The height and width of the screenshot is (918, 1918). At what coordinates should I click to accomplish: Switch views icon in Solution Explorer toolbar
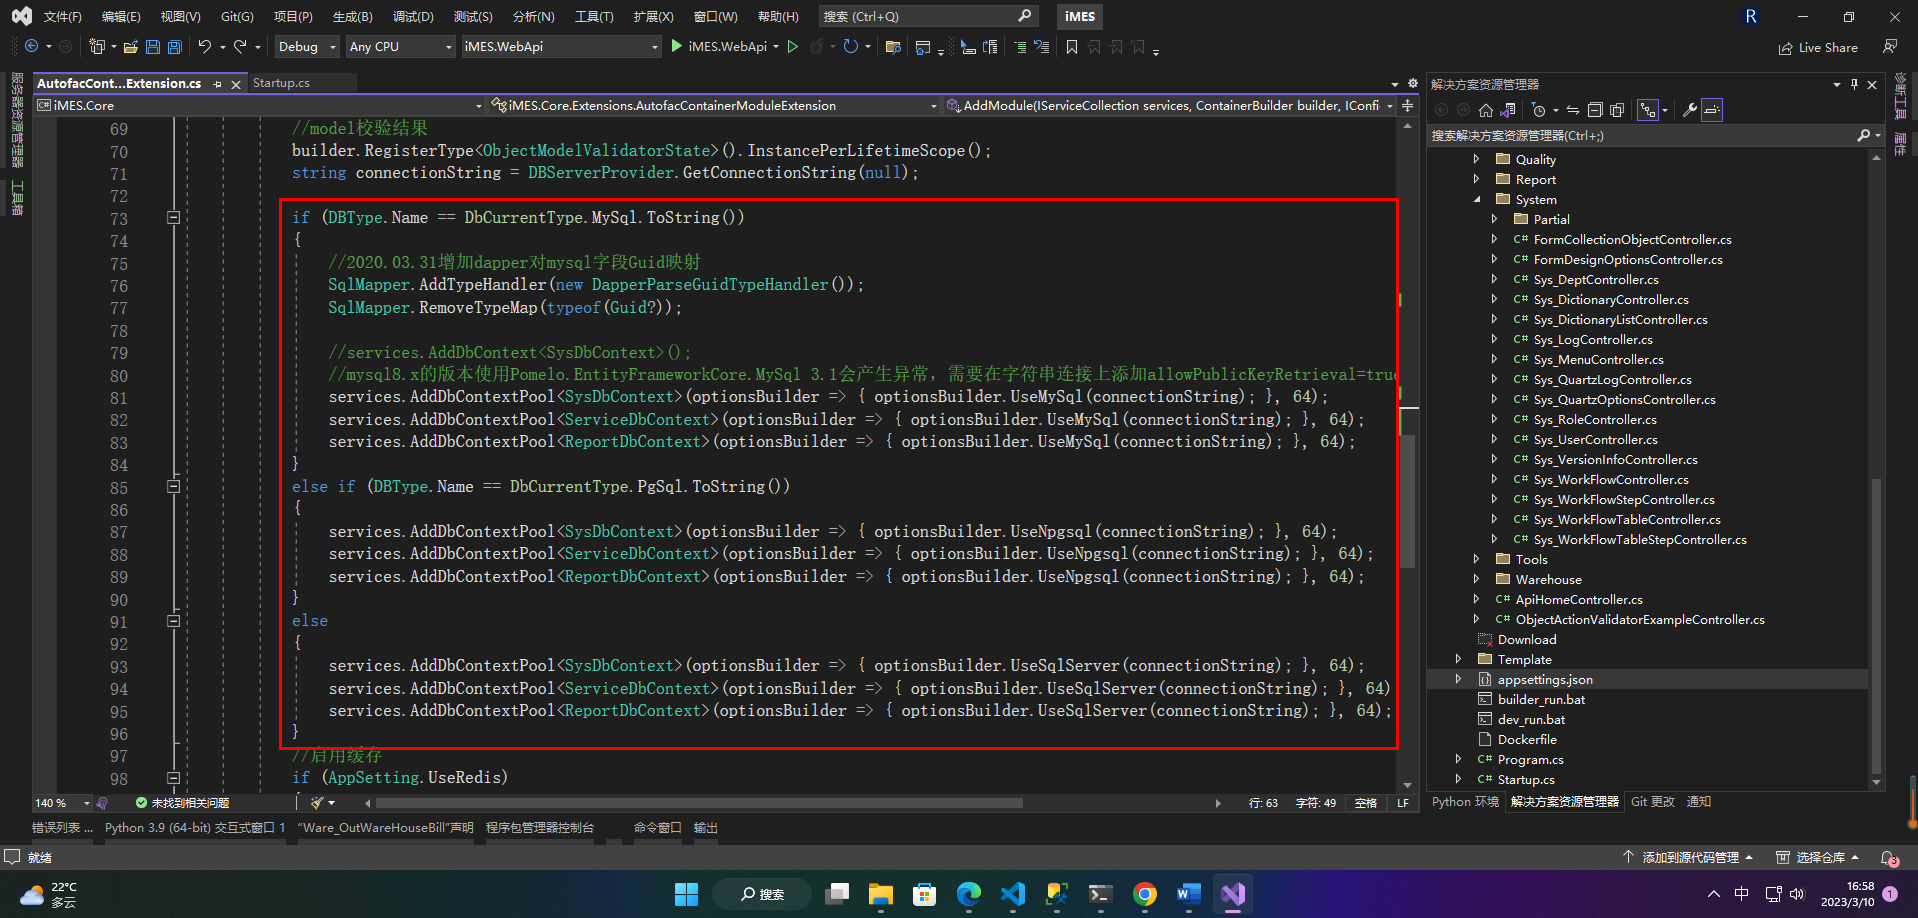tap(1508, 110)
